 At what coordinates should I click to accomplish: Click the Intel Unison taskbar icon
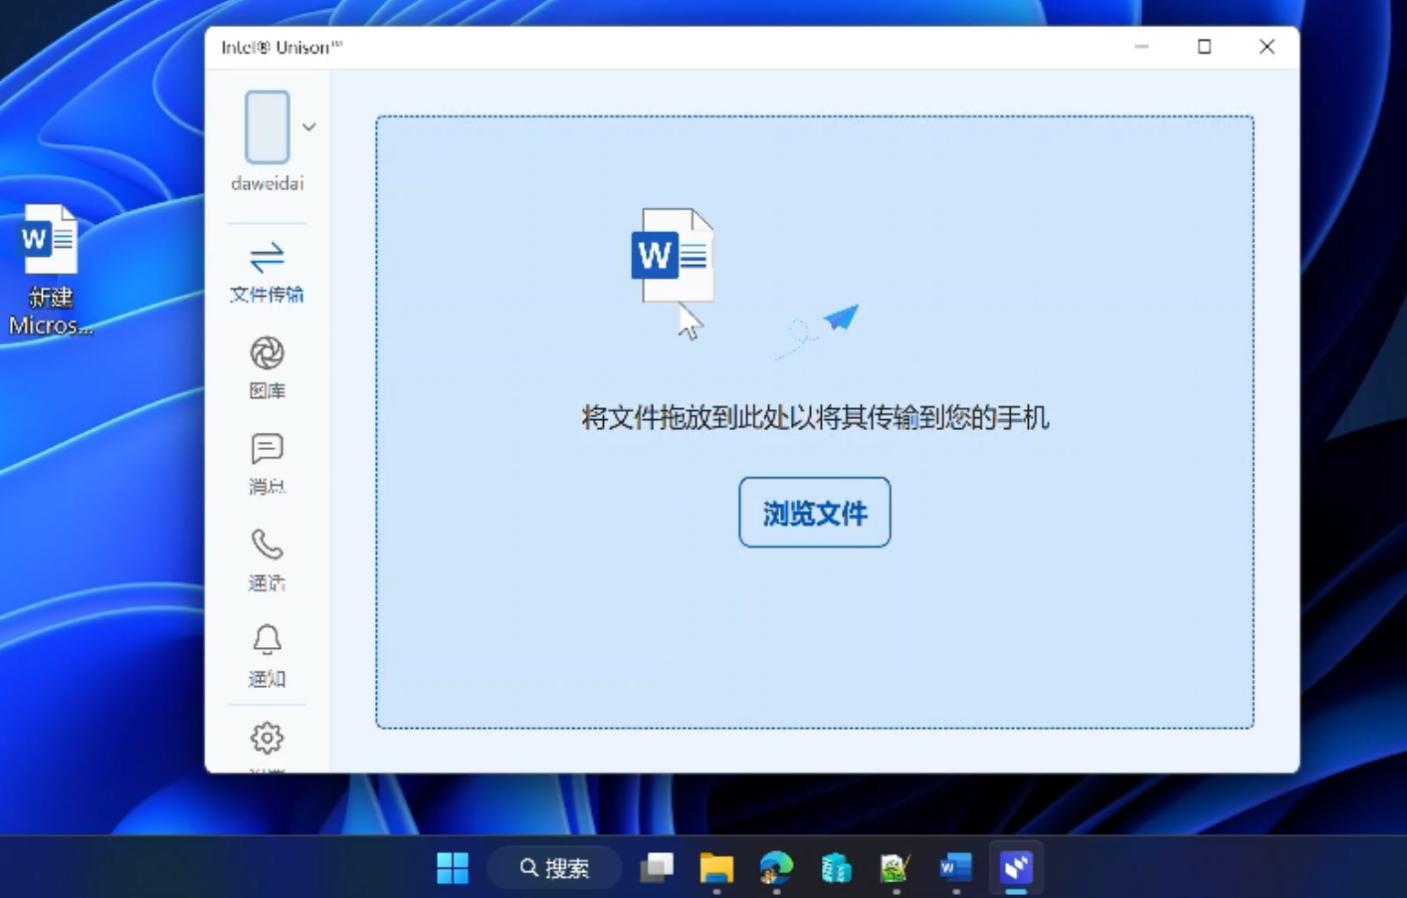coord(1016,867)
